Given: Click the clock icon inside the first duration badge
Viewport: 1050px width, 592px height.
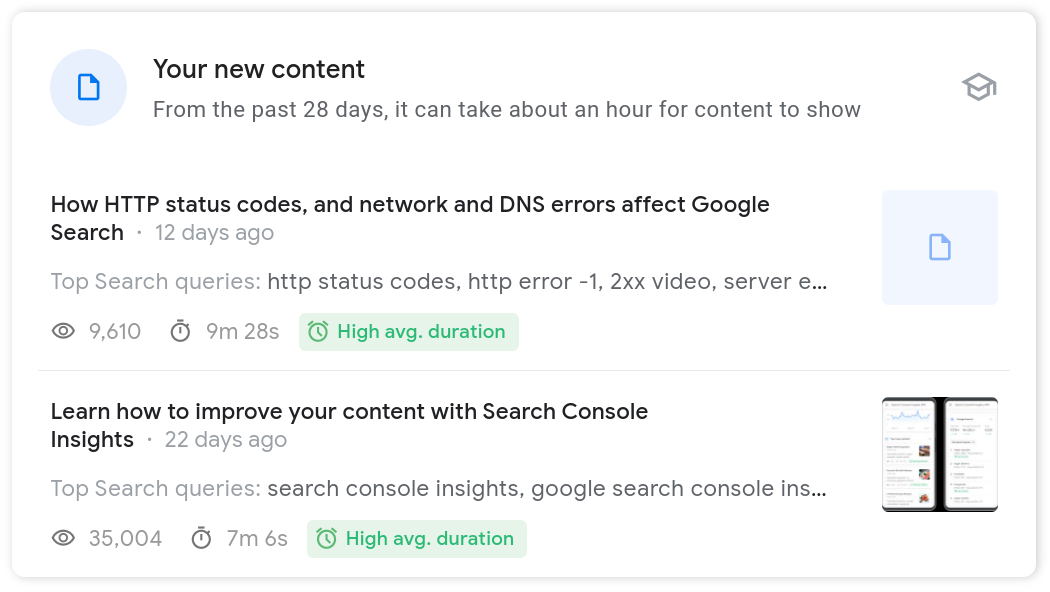Looking at the screenshot, I should [321, 331].
